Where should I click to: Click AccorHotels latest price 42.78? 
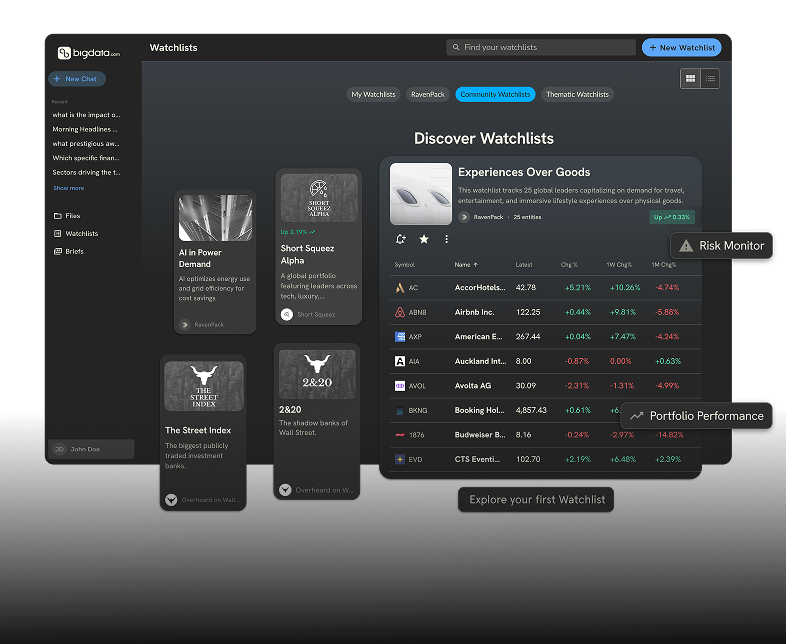526,288
